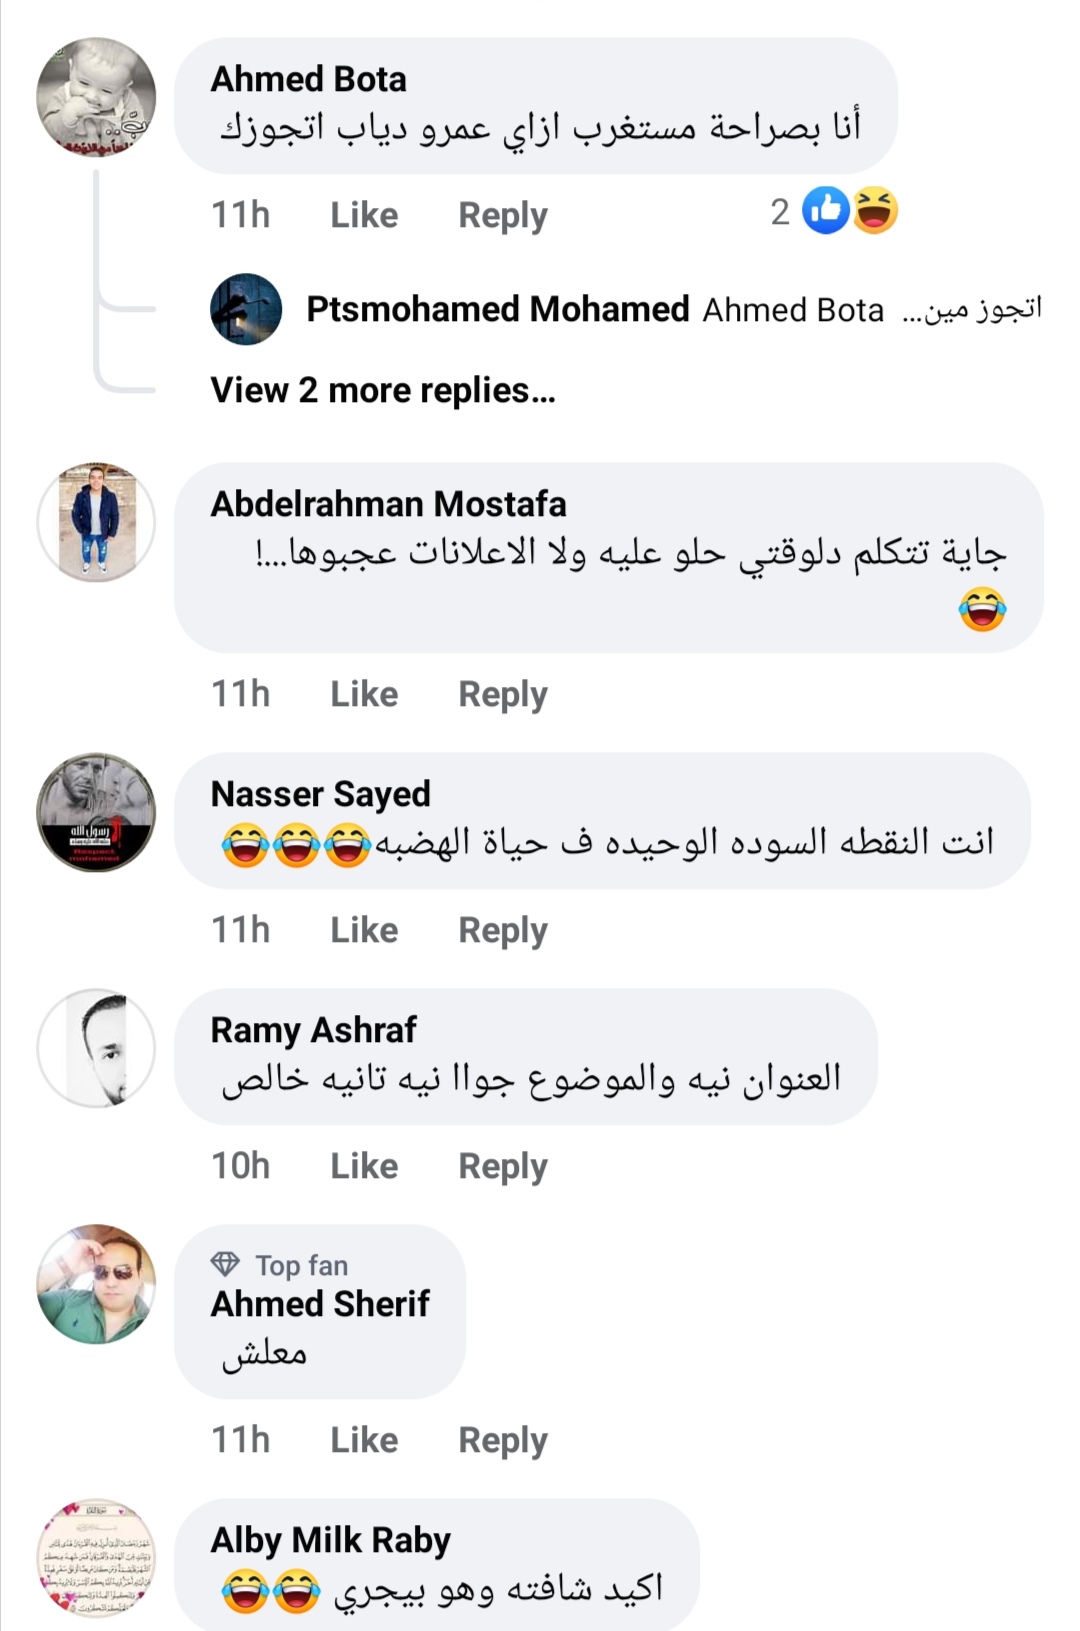Tap Abdelrahman Mostafa's profile picture
This screenshot has width=1080, height=1631.
coord(96,522)
